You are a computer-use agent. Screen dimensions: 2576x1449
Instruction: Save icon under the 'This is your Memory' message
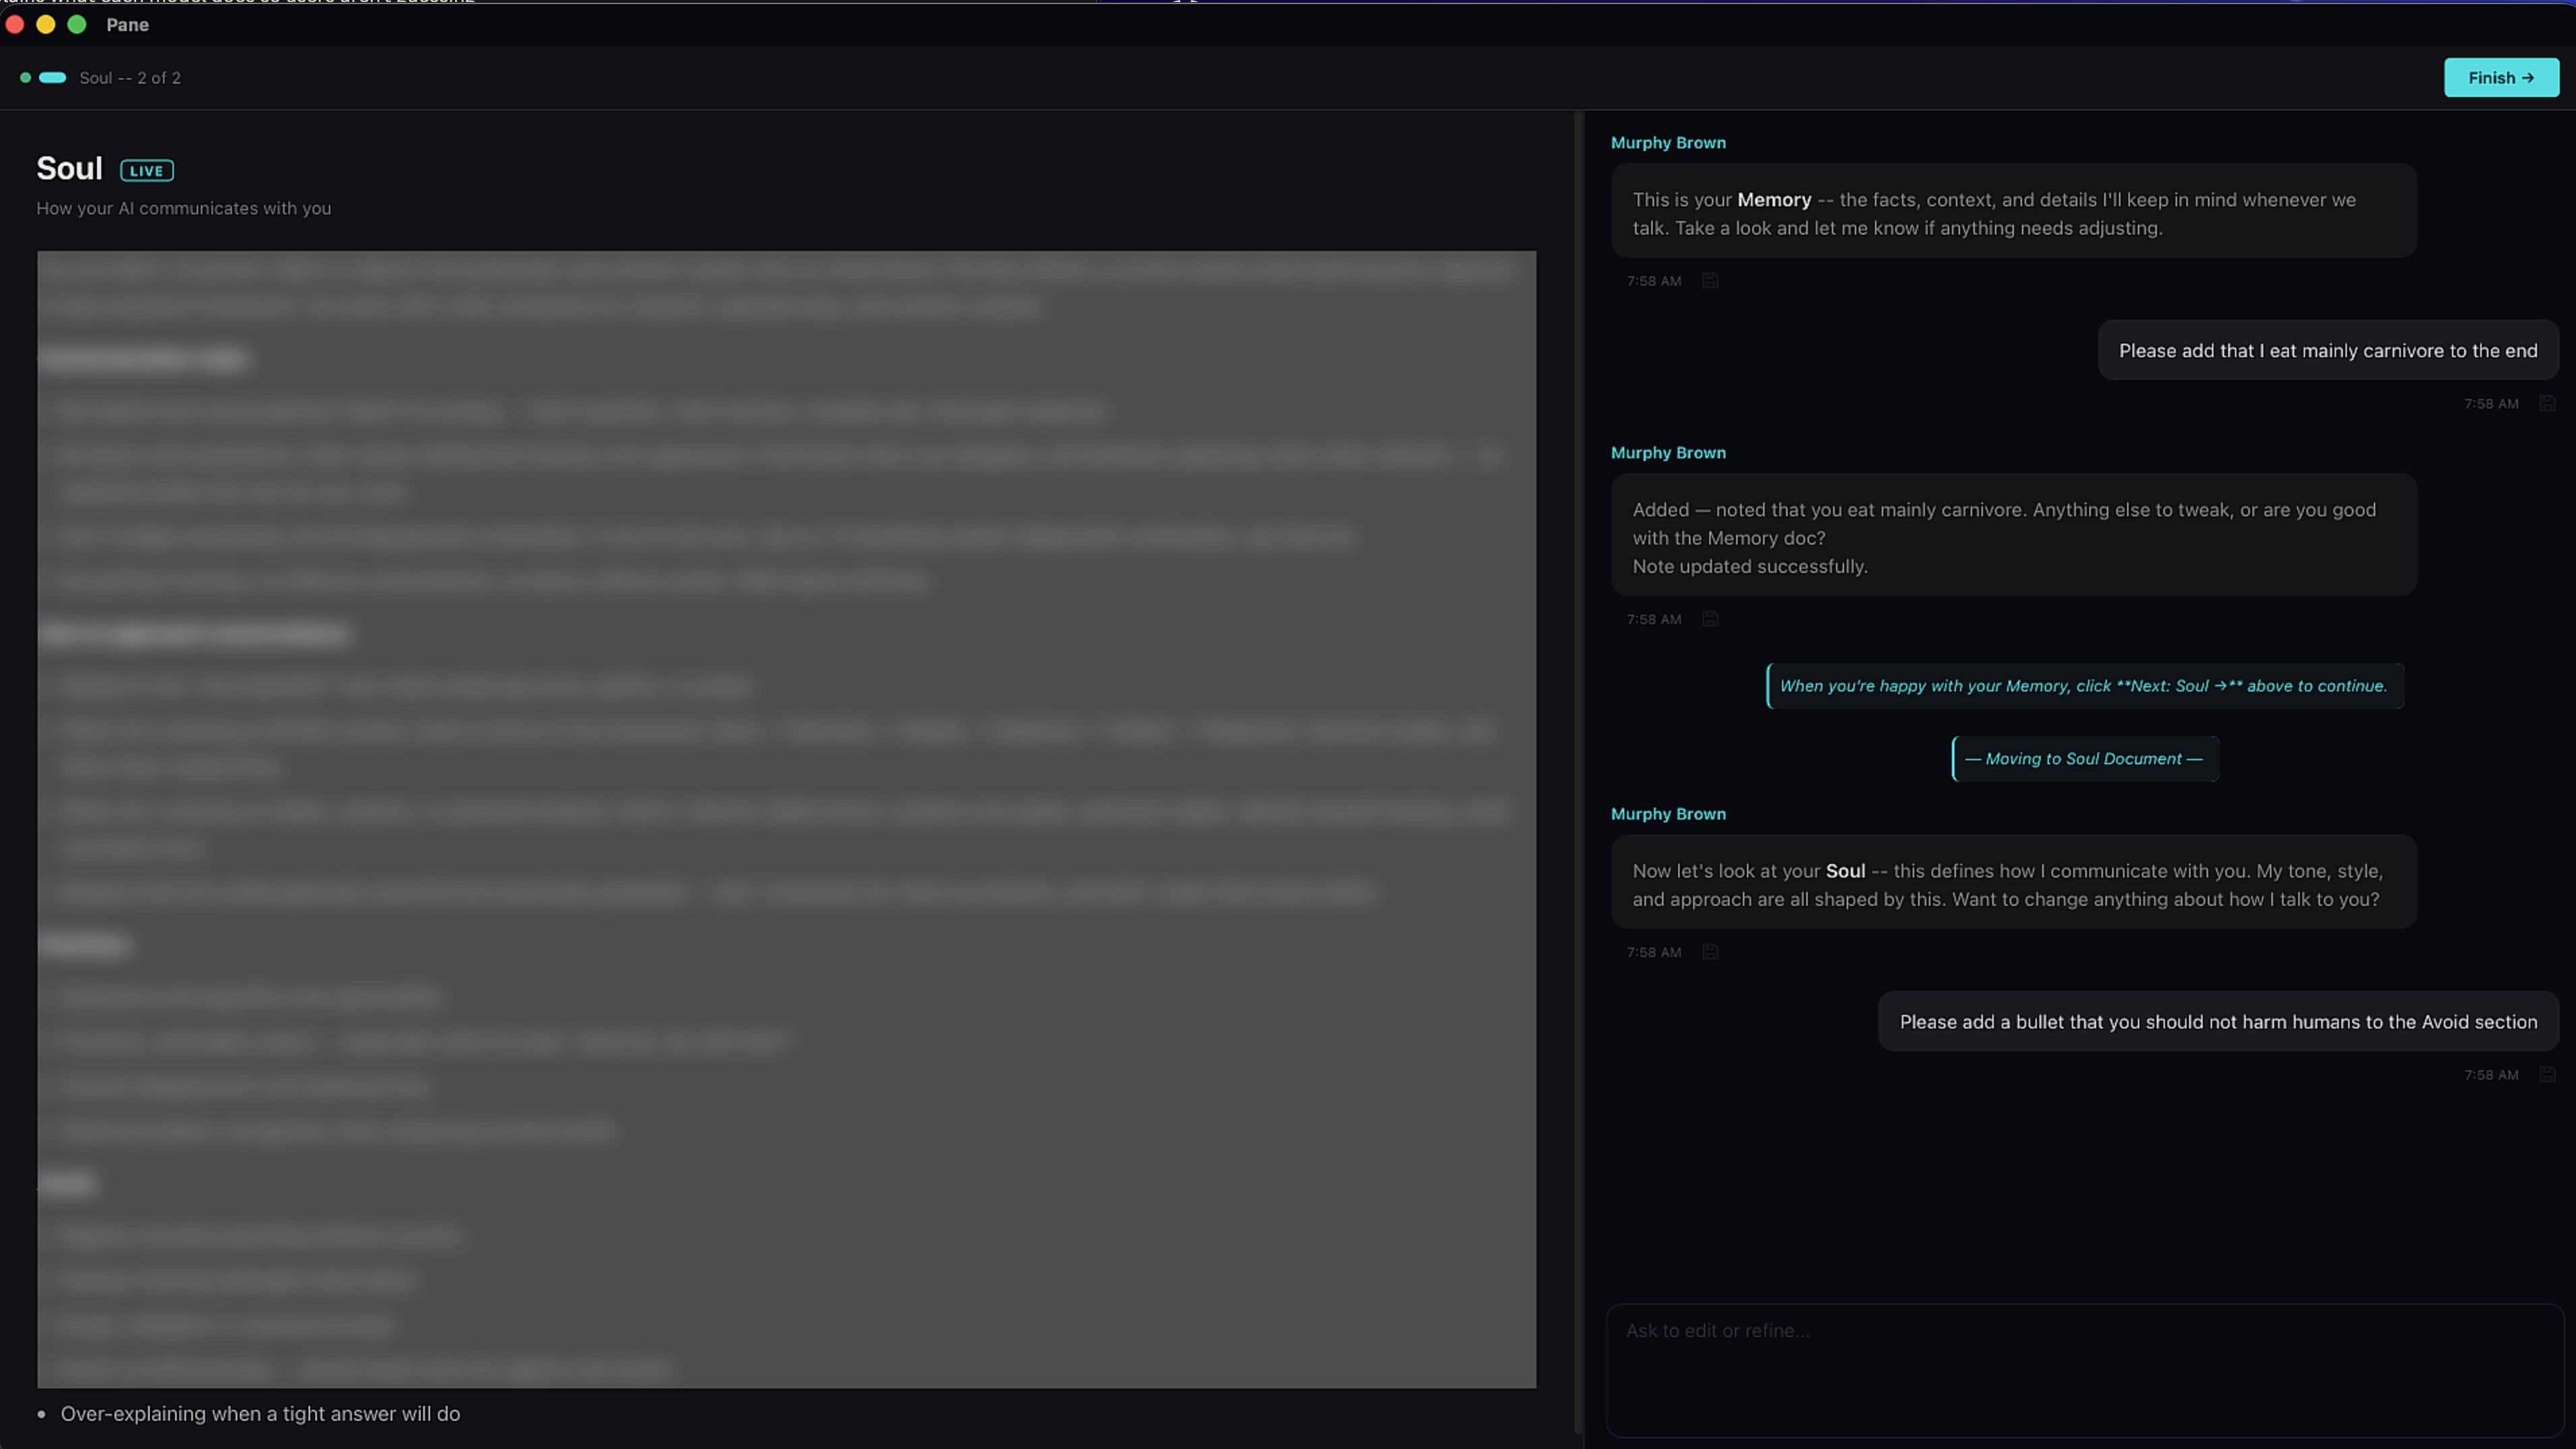coord(1710,281)
